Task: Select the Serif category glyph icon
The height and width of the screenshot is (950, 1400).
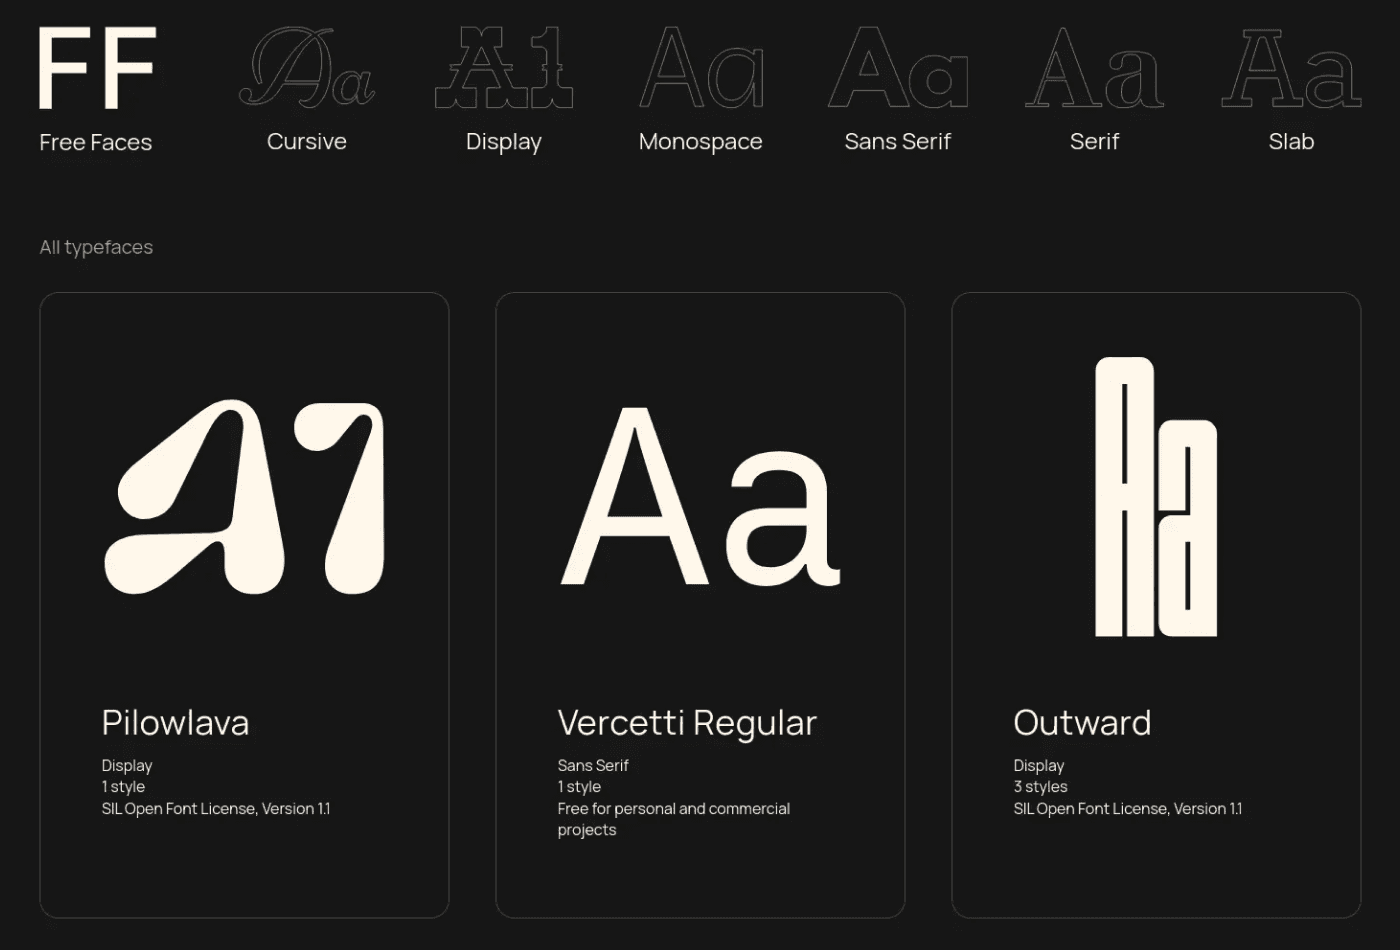Action: click(1095, 68)
